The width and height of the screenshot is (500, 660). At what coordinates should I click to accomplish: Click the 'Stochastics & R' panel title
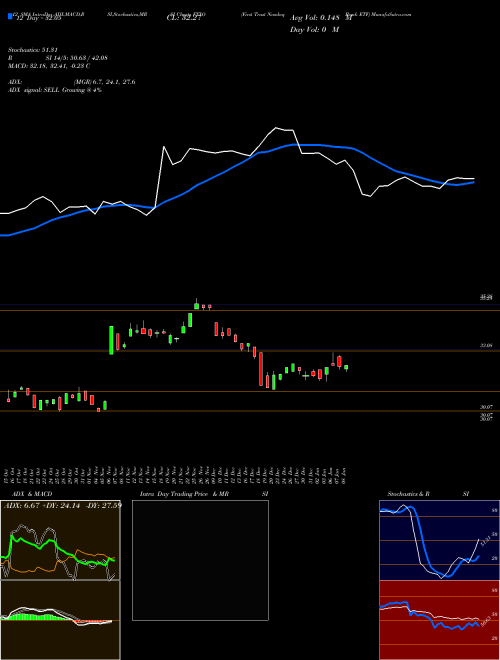[409, 494]
